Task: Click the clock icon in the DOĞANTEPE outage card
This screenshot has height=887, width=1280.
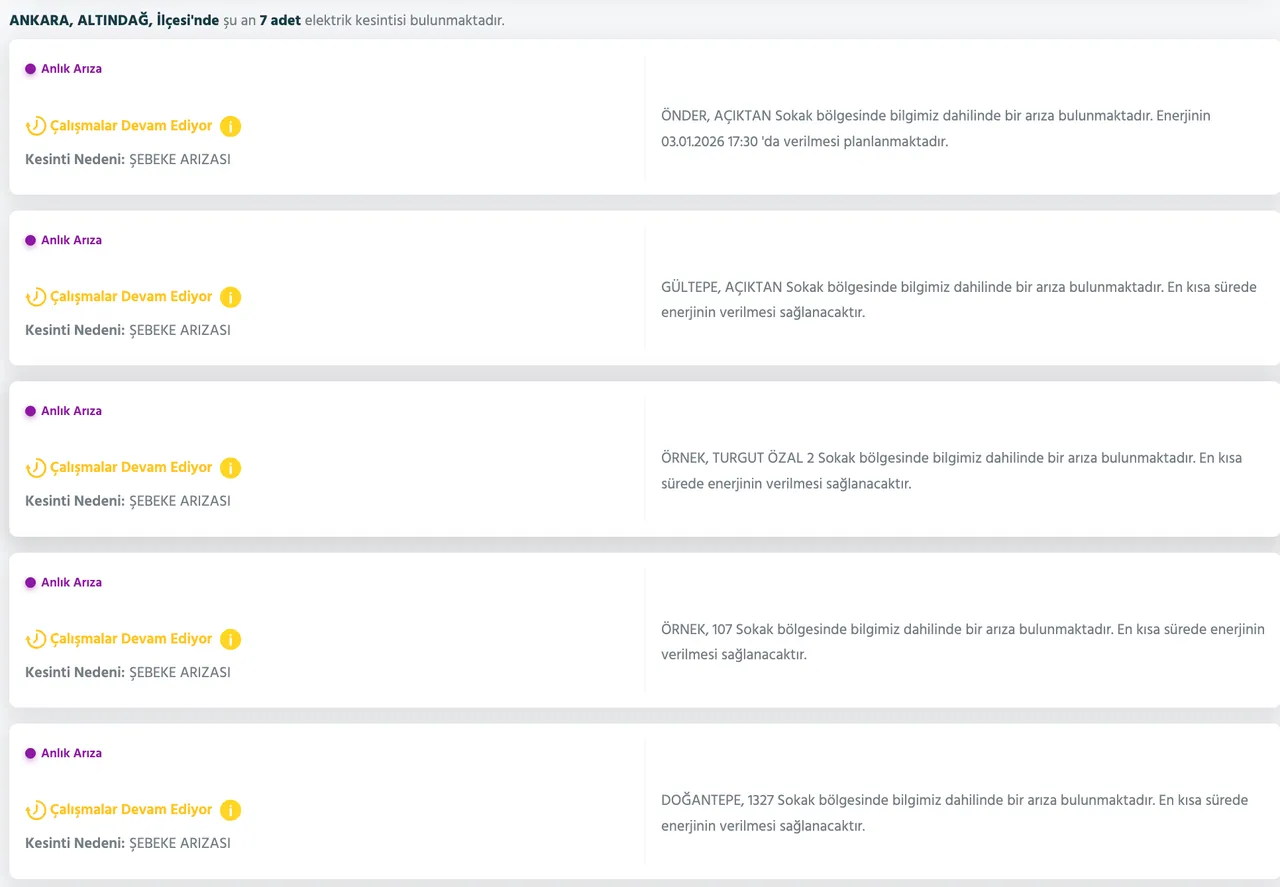Action: pyautogui.click(x=36, y=810)
